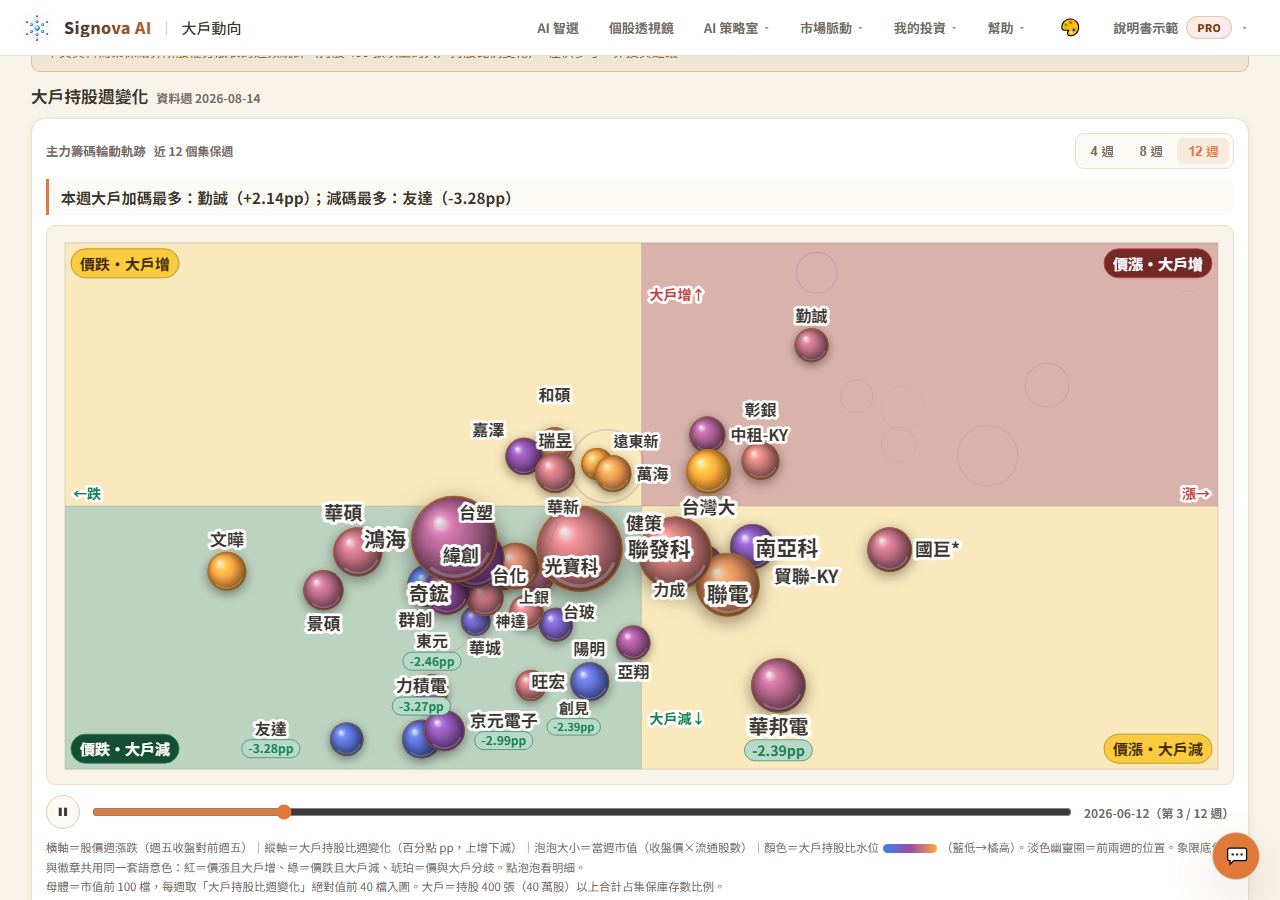The width and height of the screenshot is (1280, 900).
Task: Select the 12 週 range option
Action: point(1203,151)
